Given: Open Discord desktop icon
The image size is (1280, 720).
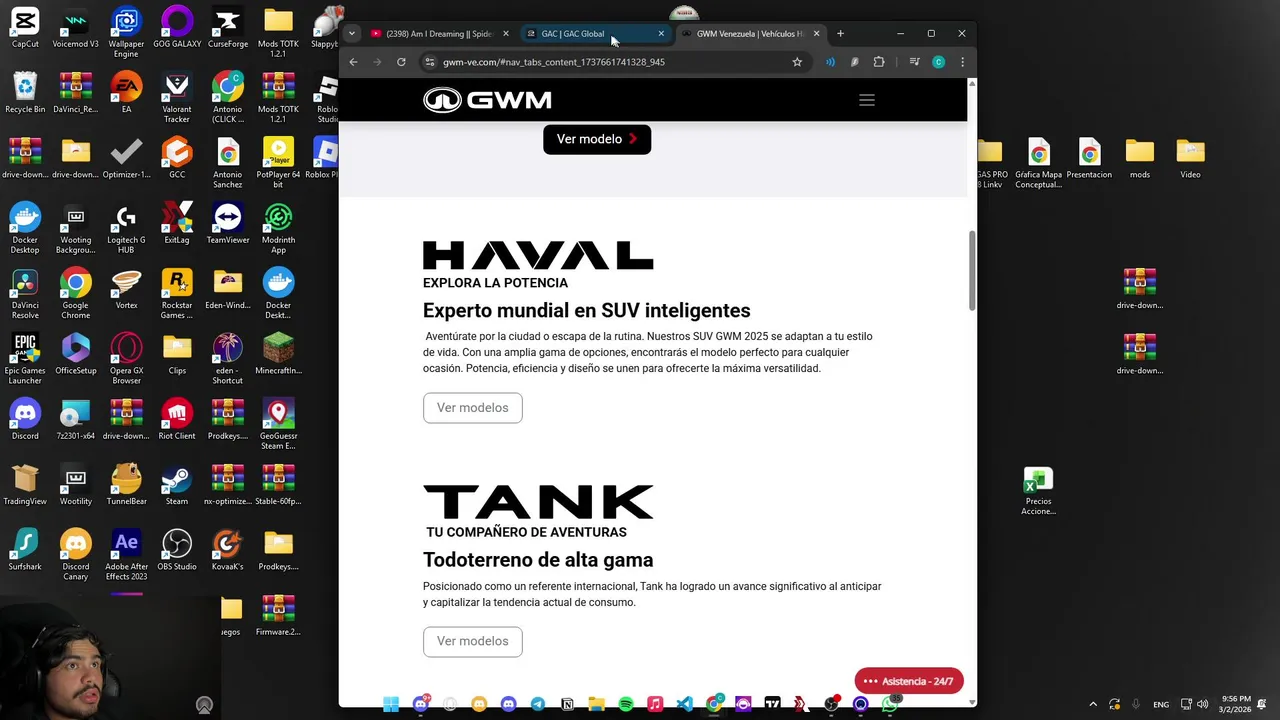Looking at the screenshot, I should [x=25, y=419].
